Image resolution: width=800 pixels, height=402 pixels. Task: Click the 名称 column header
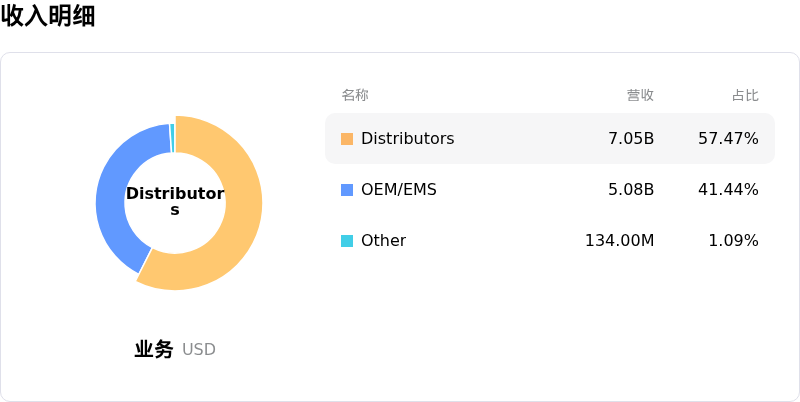click(355, 95)
